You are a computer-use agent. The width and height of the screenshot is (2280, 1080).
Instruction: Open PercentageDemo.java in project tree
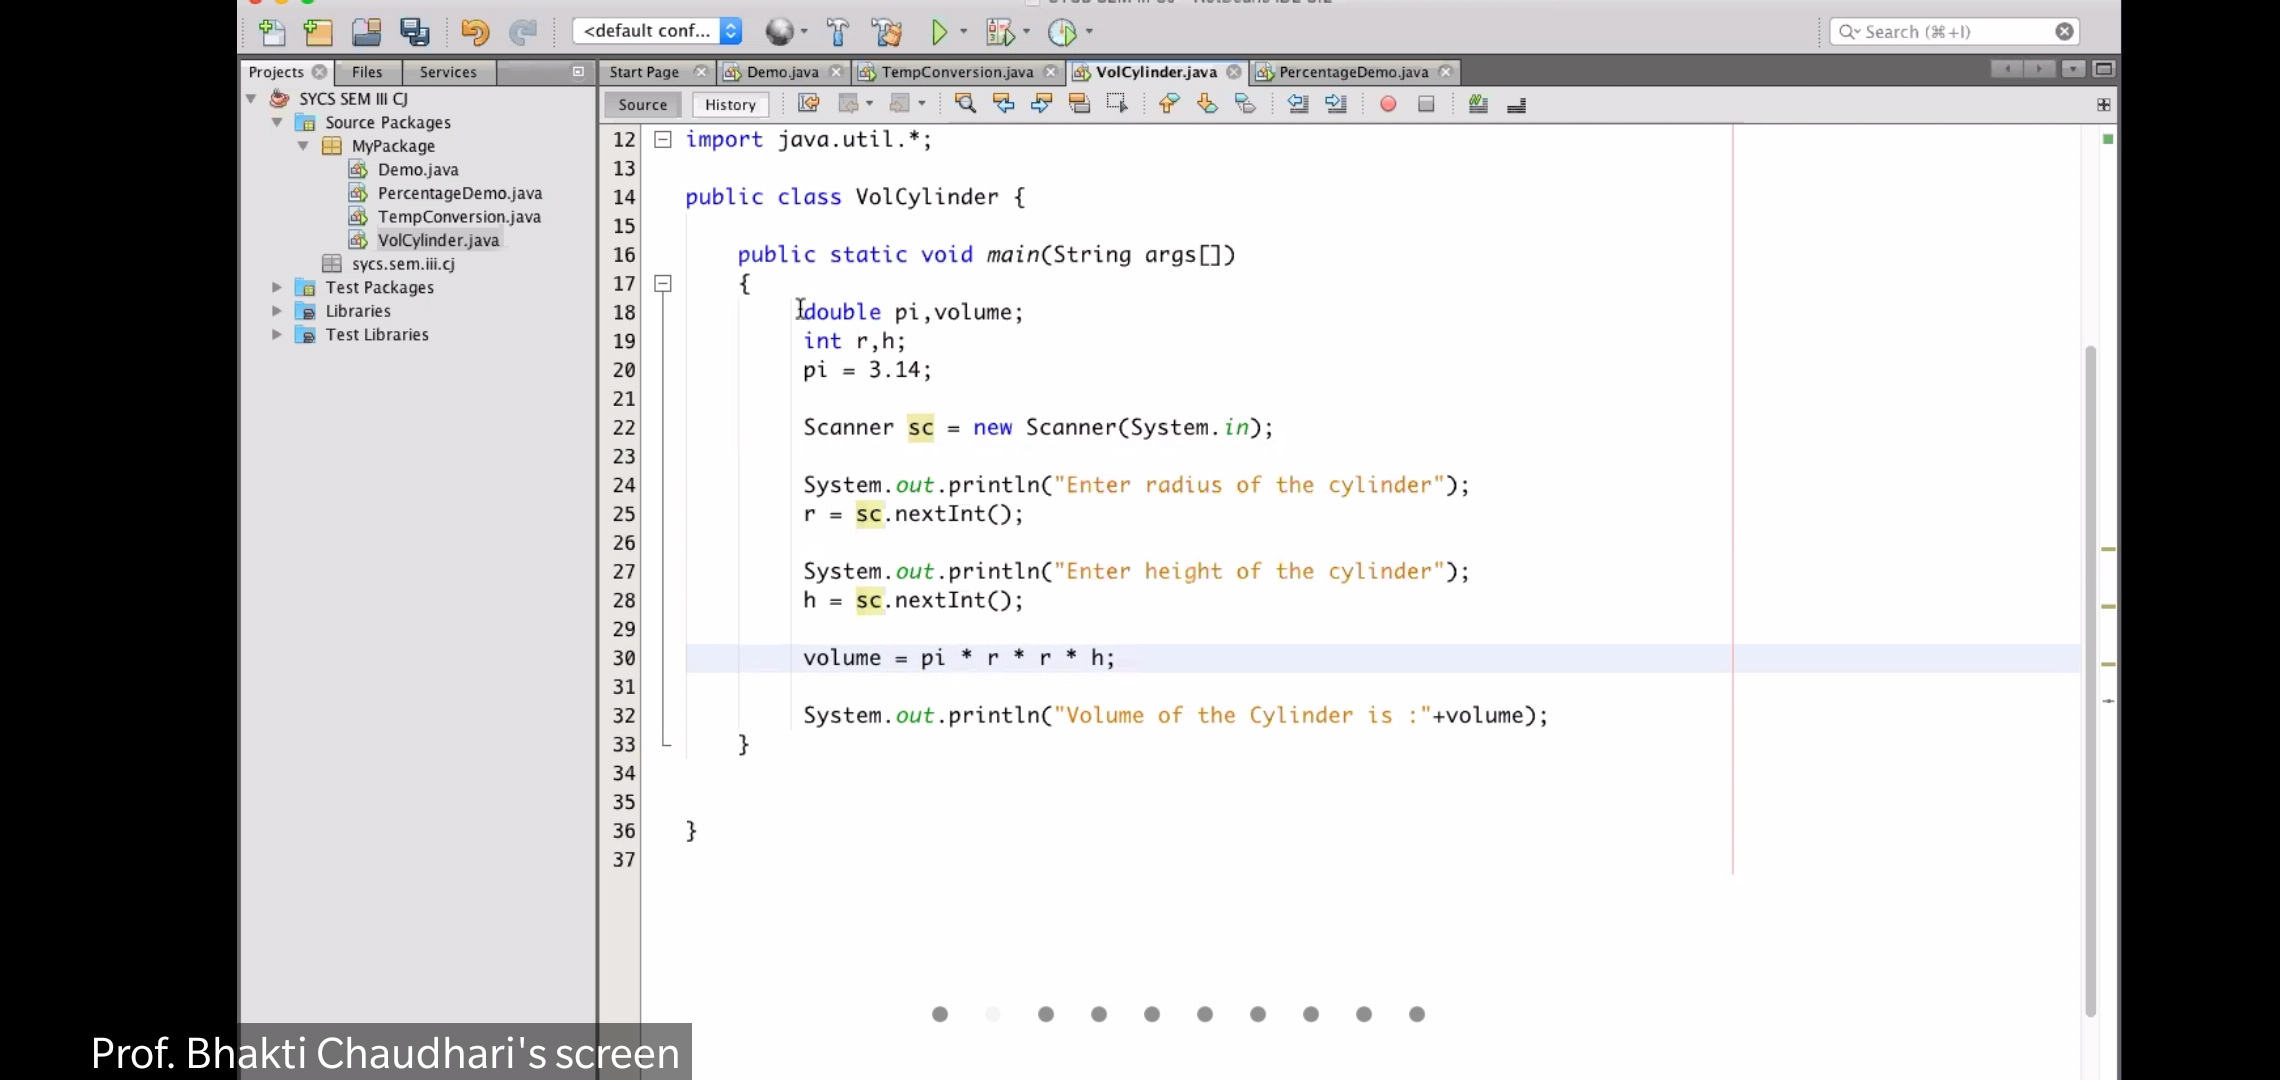[x=459, y=193]
